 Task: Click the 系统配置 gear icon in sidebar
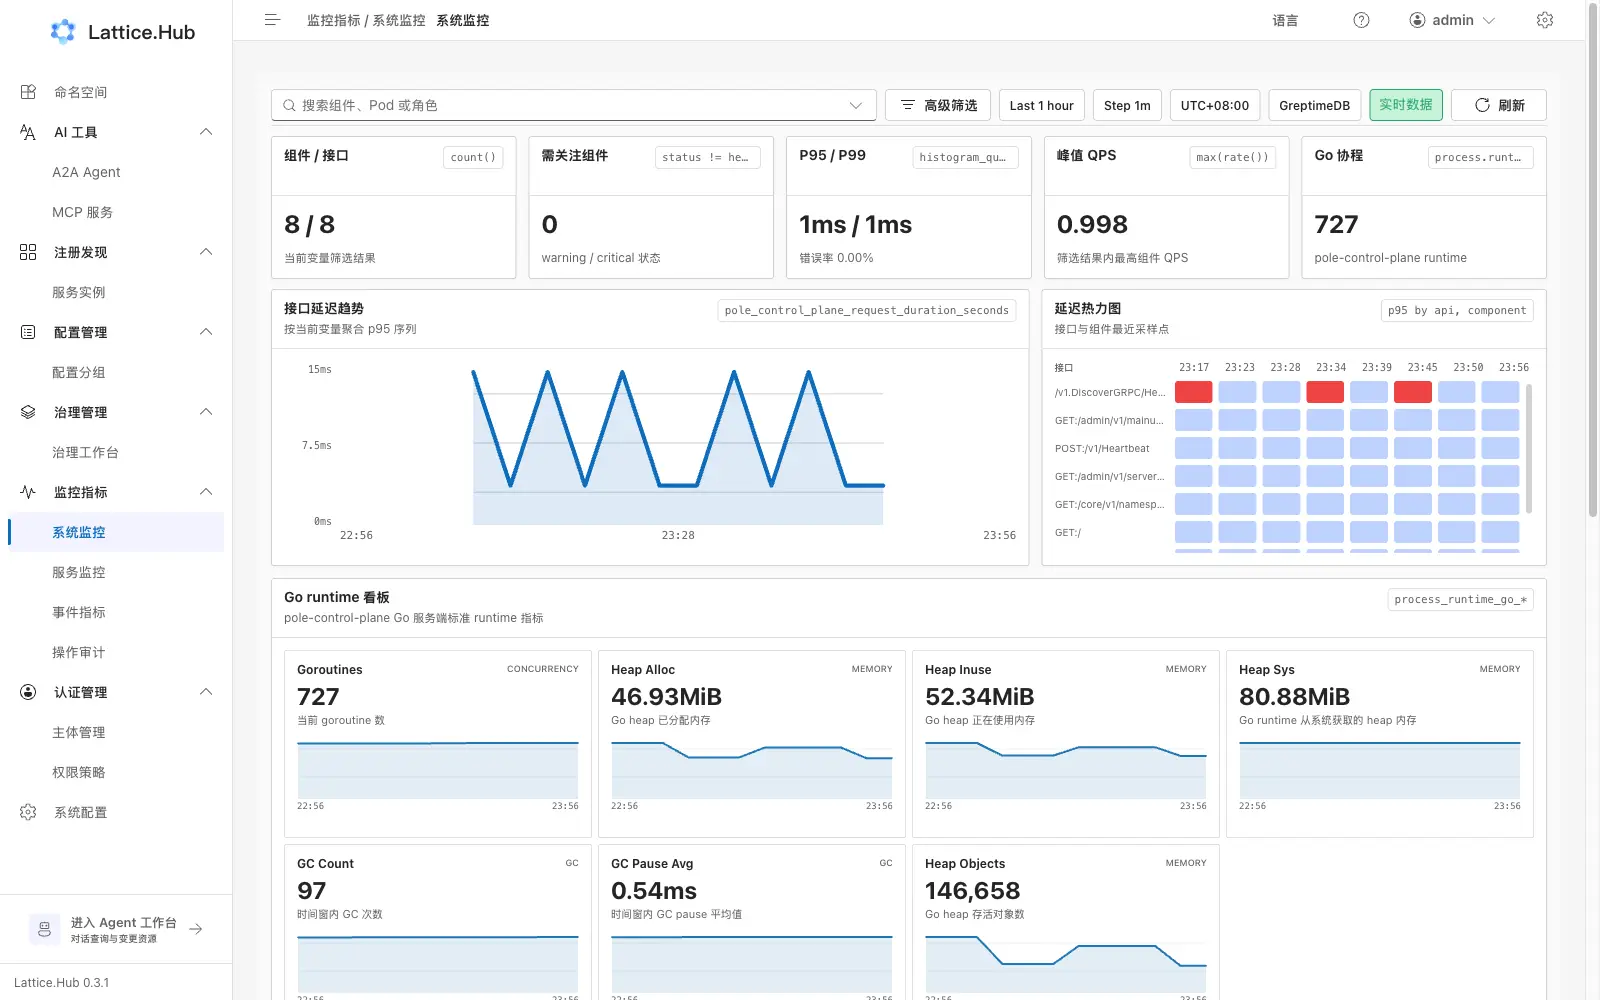(x=28, y=812)
